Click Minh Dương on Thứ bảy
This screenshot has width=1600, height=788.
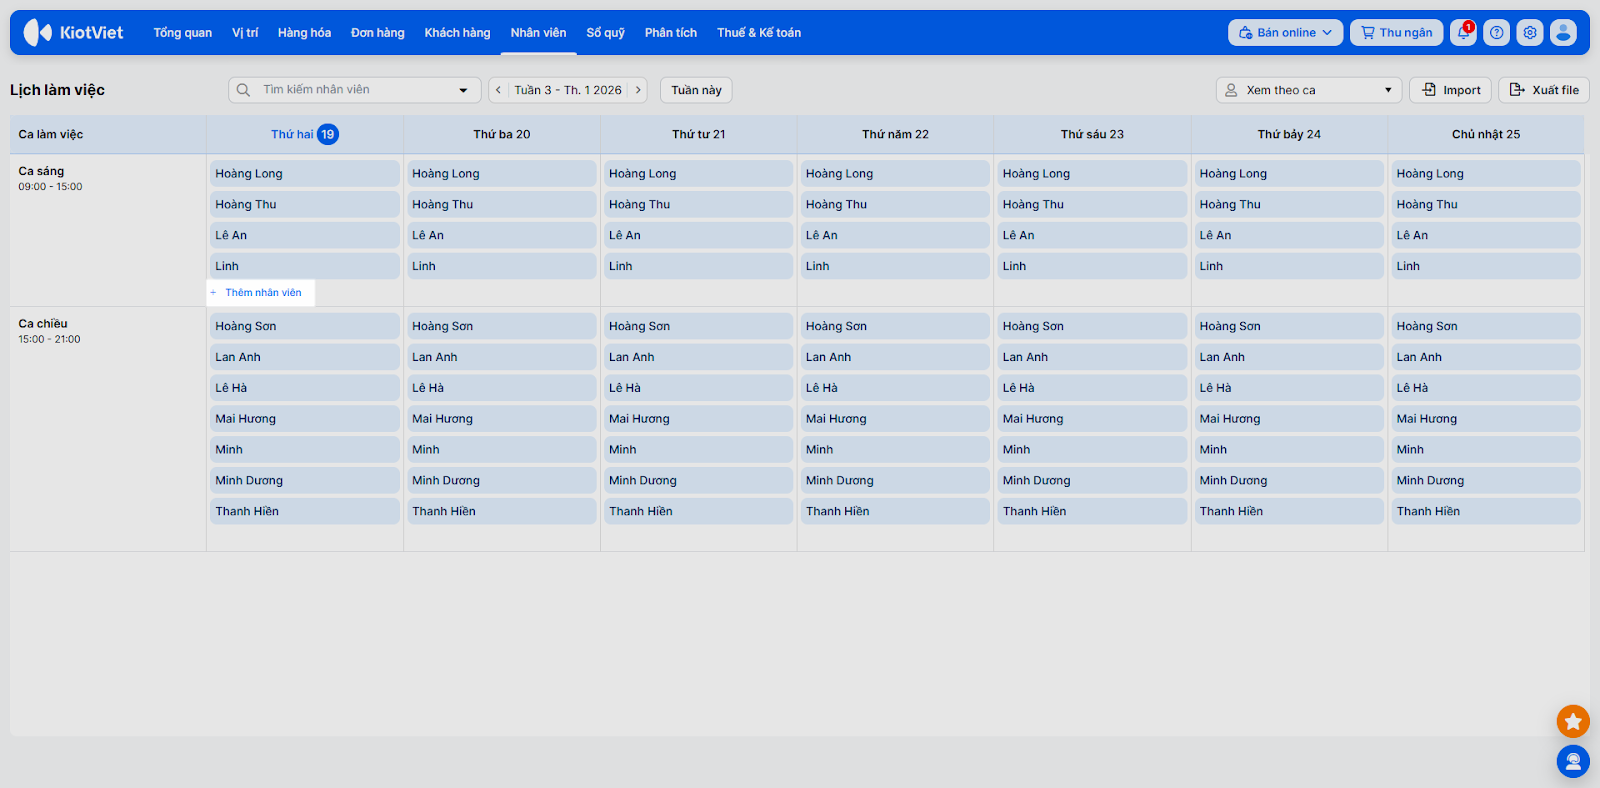[1289, 482]
